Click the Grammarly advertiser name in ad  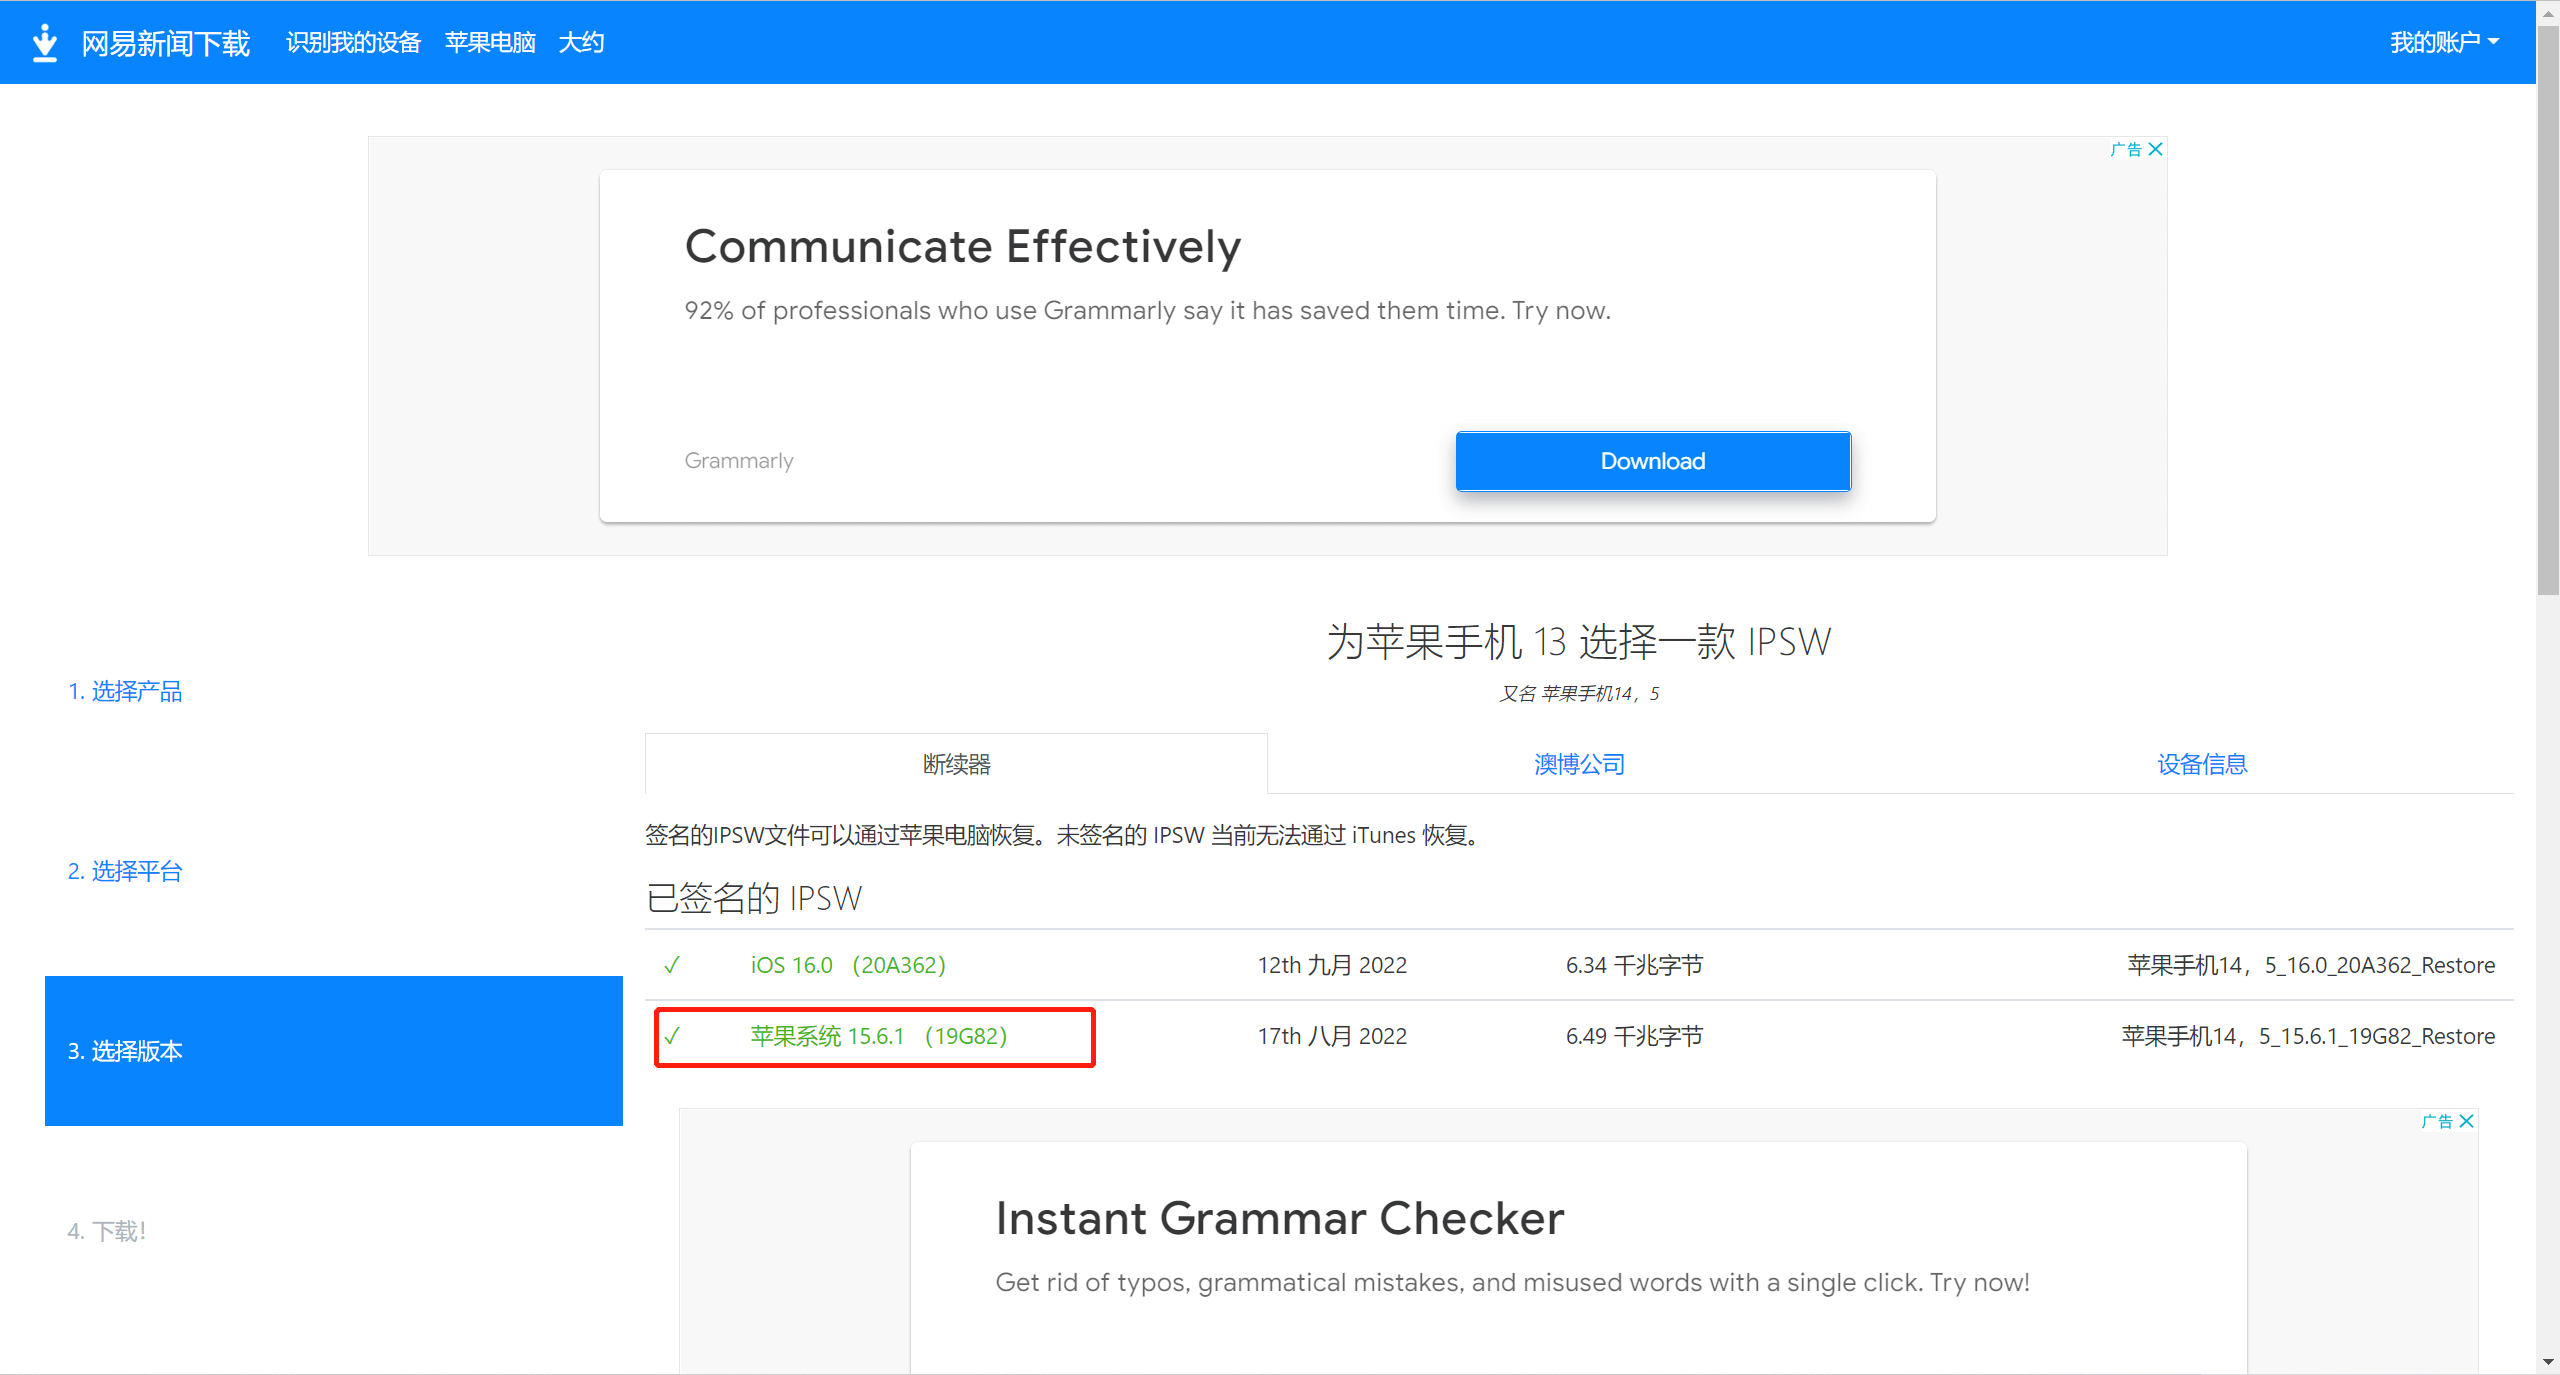tap(739, 460)
